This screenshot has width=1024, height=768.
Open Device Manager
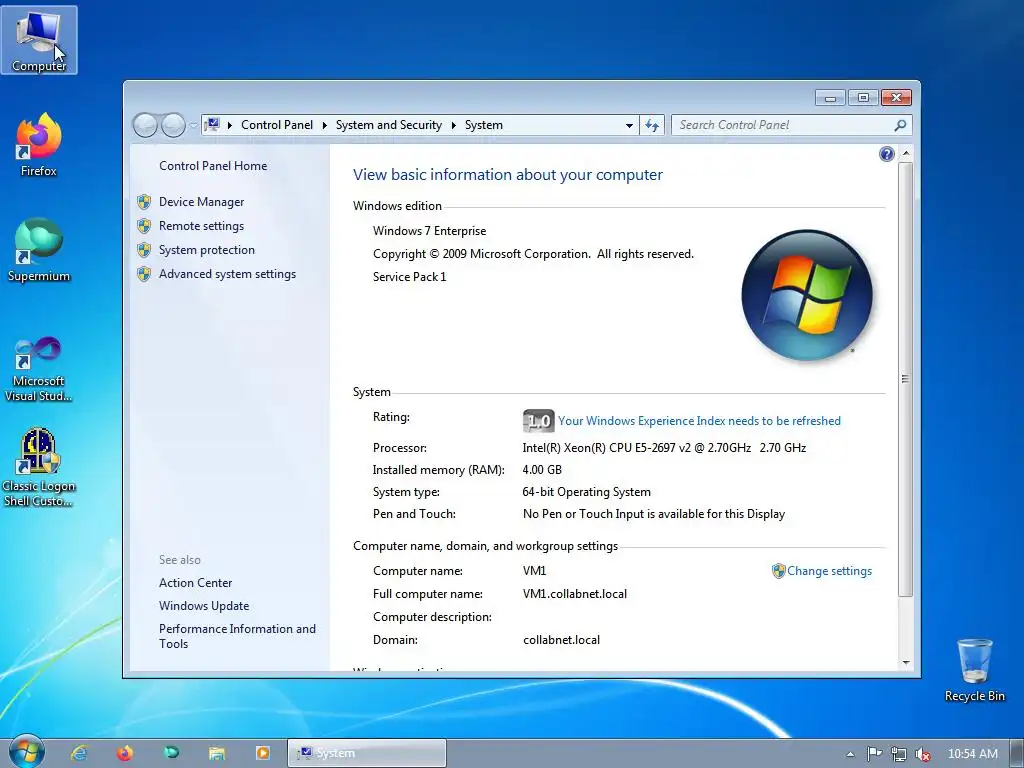tap(201, 202)
